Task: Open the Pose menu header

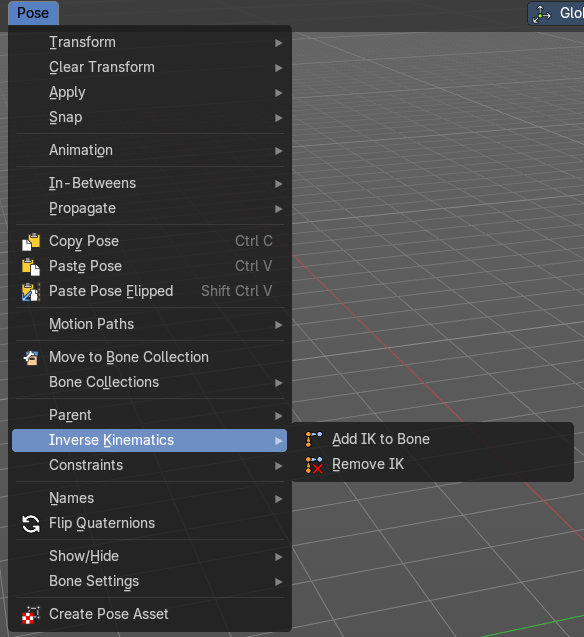Action: [33, 13]
